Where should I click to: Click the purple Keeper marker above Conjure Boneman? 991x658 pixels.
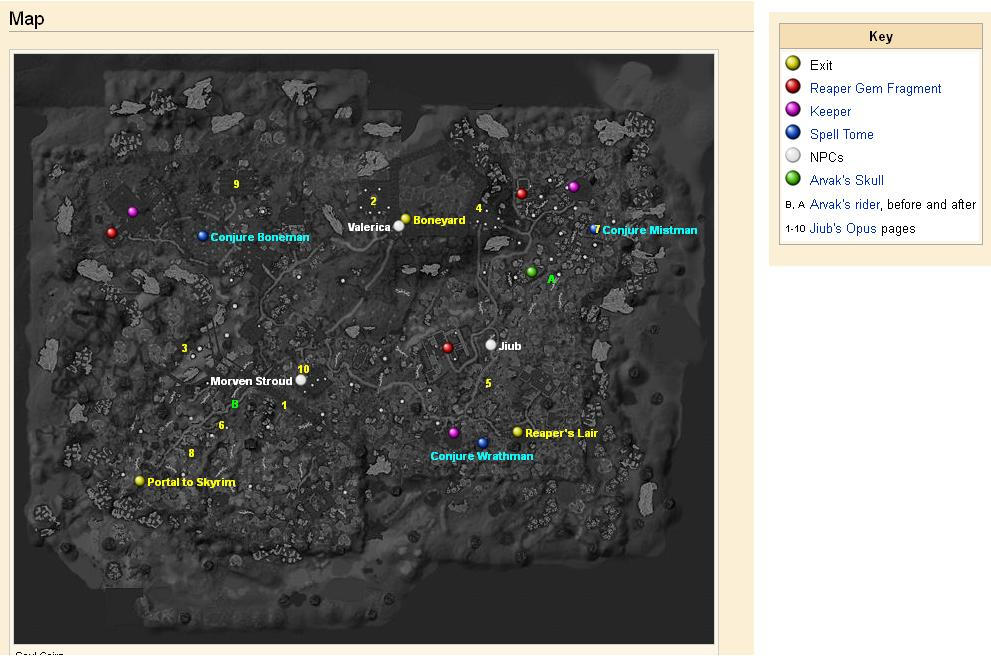pyautogui.click(x=132, y=212)
